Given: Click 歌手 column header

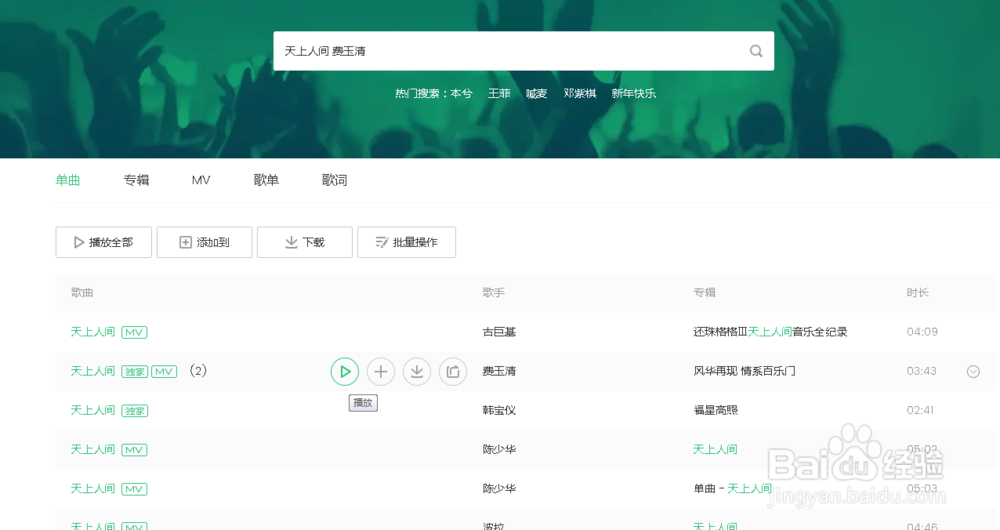Looking at the screenshot, I should [494, 293].
